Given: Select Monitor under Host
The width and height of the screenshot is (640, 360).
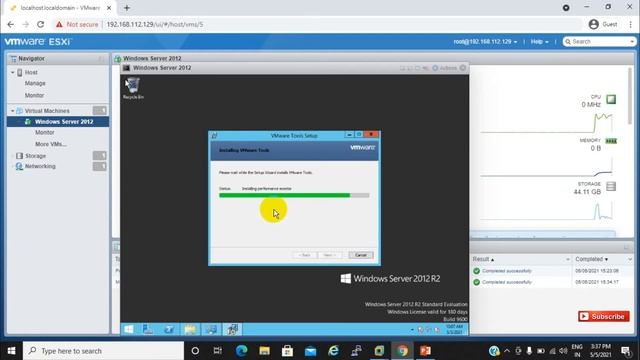Looking at the screenshot, I should click(34, 95).
